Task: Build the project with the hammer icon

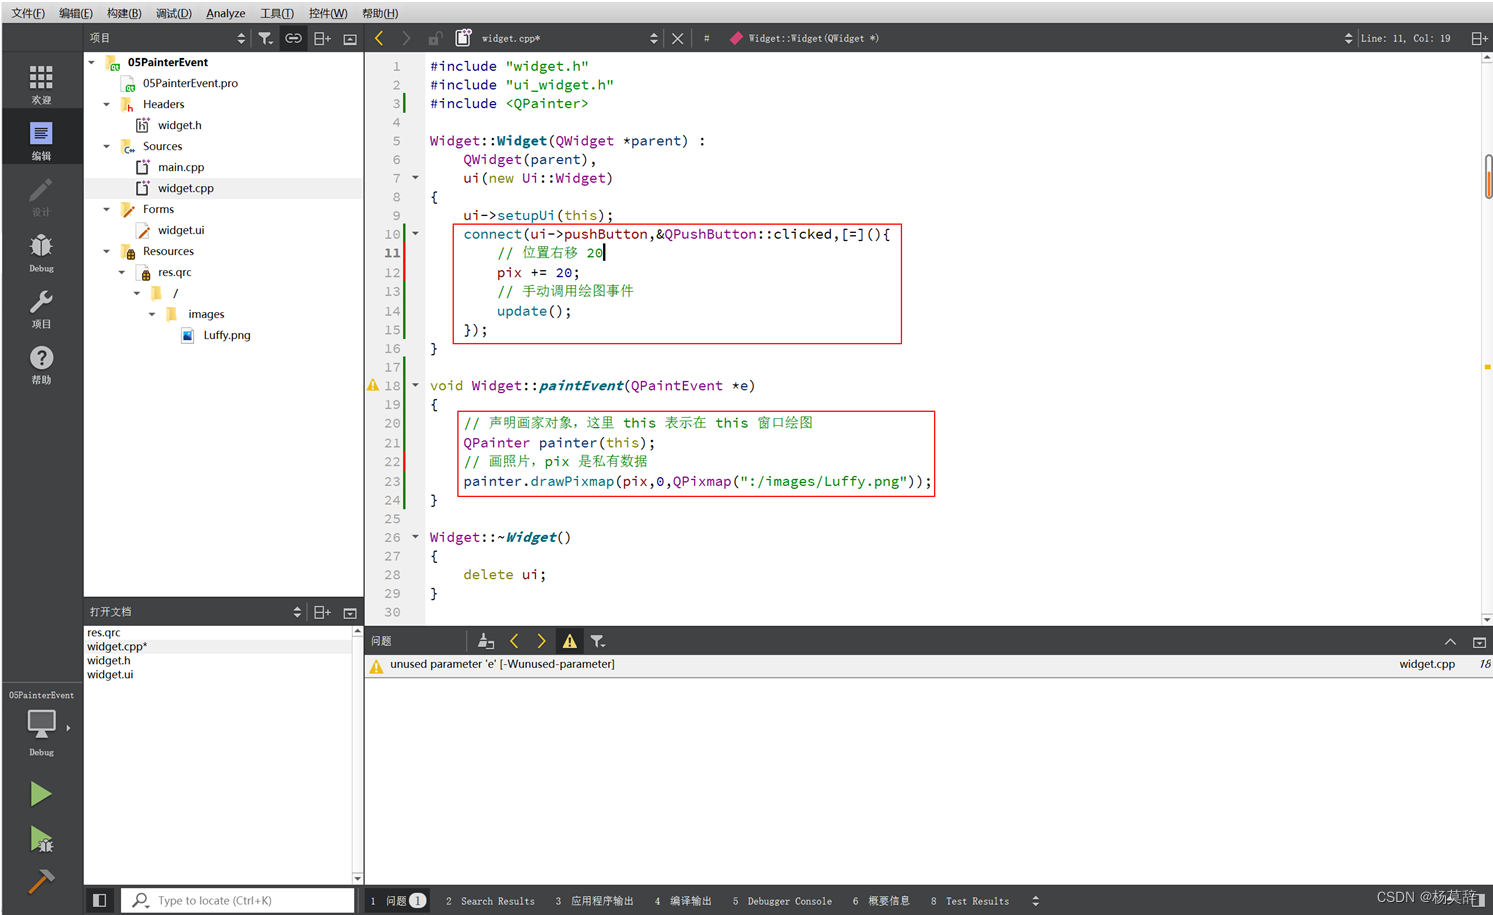Action: [x=41, y=881]
